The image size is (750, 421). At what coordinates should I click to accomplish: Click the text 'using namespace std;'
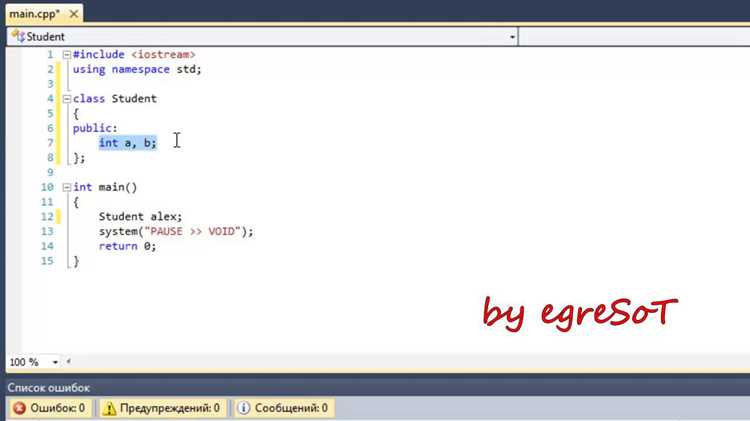[x=137, y=69]
